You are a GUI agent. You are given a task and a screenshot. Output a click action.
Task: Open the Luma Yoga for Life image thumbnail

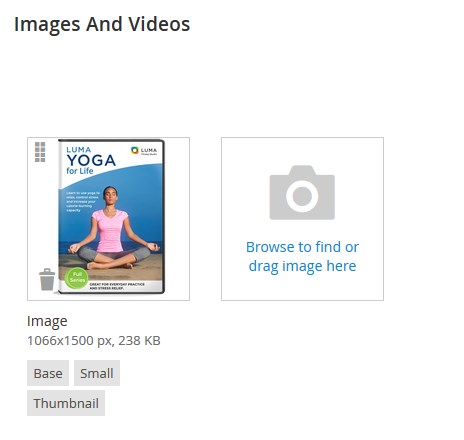(x=109, y=219)
